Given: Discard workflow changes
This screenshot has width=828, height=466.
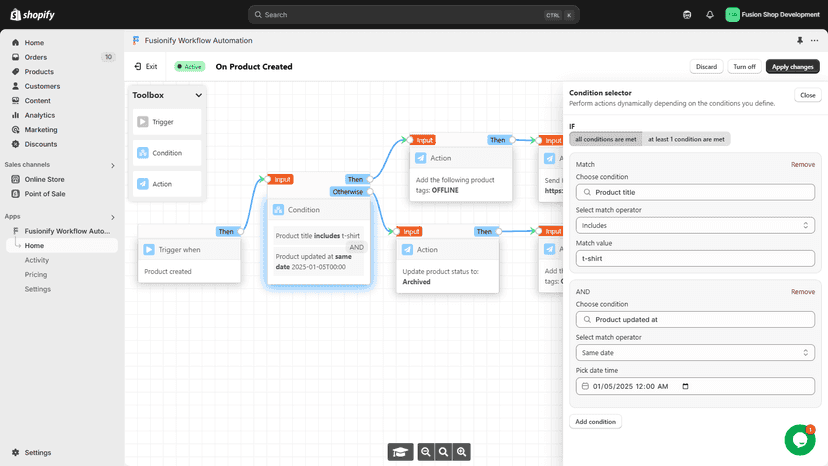Looking at the screenshot, I should coord(706,67).
